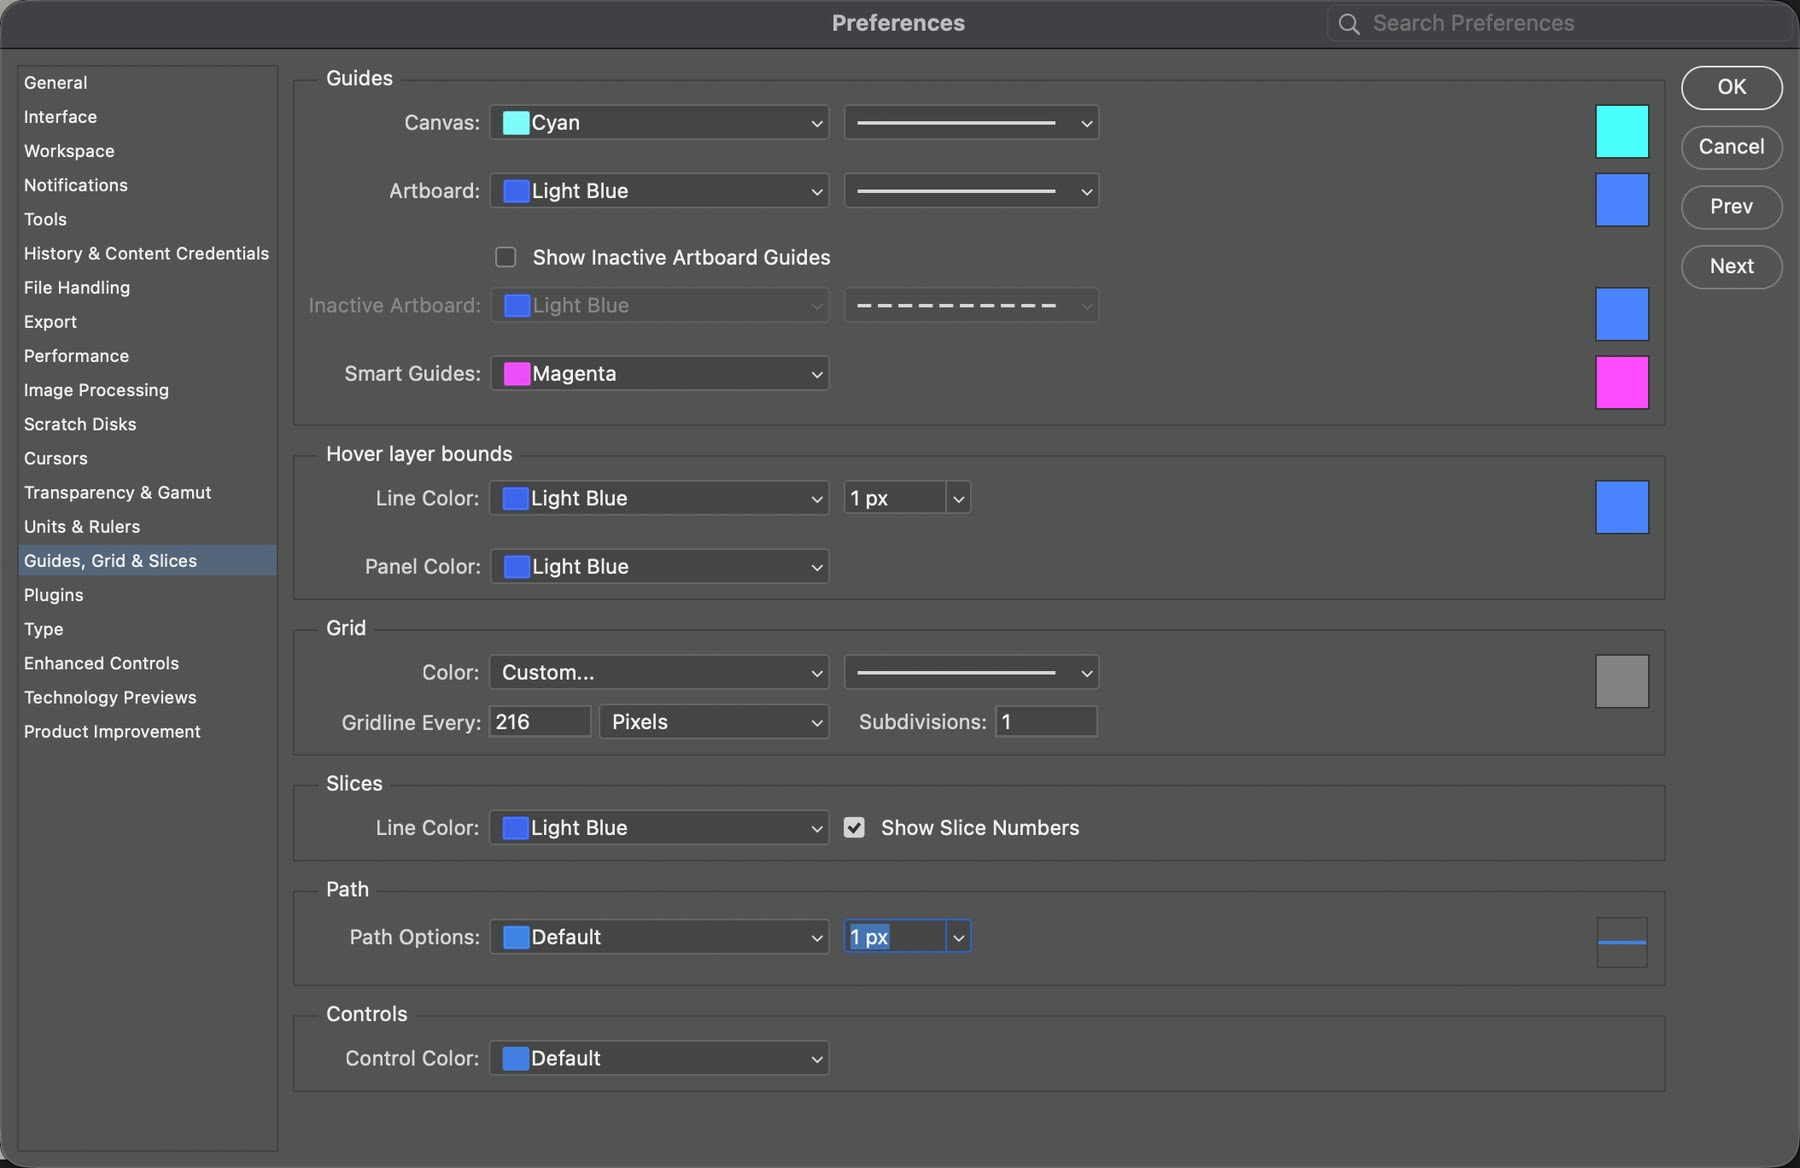Image resolution: width=1800 pixels, height=1168 pixels.
Task: Click the OK button
Action: pos(1732,88)
